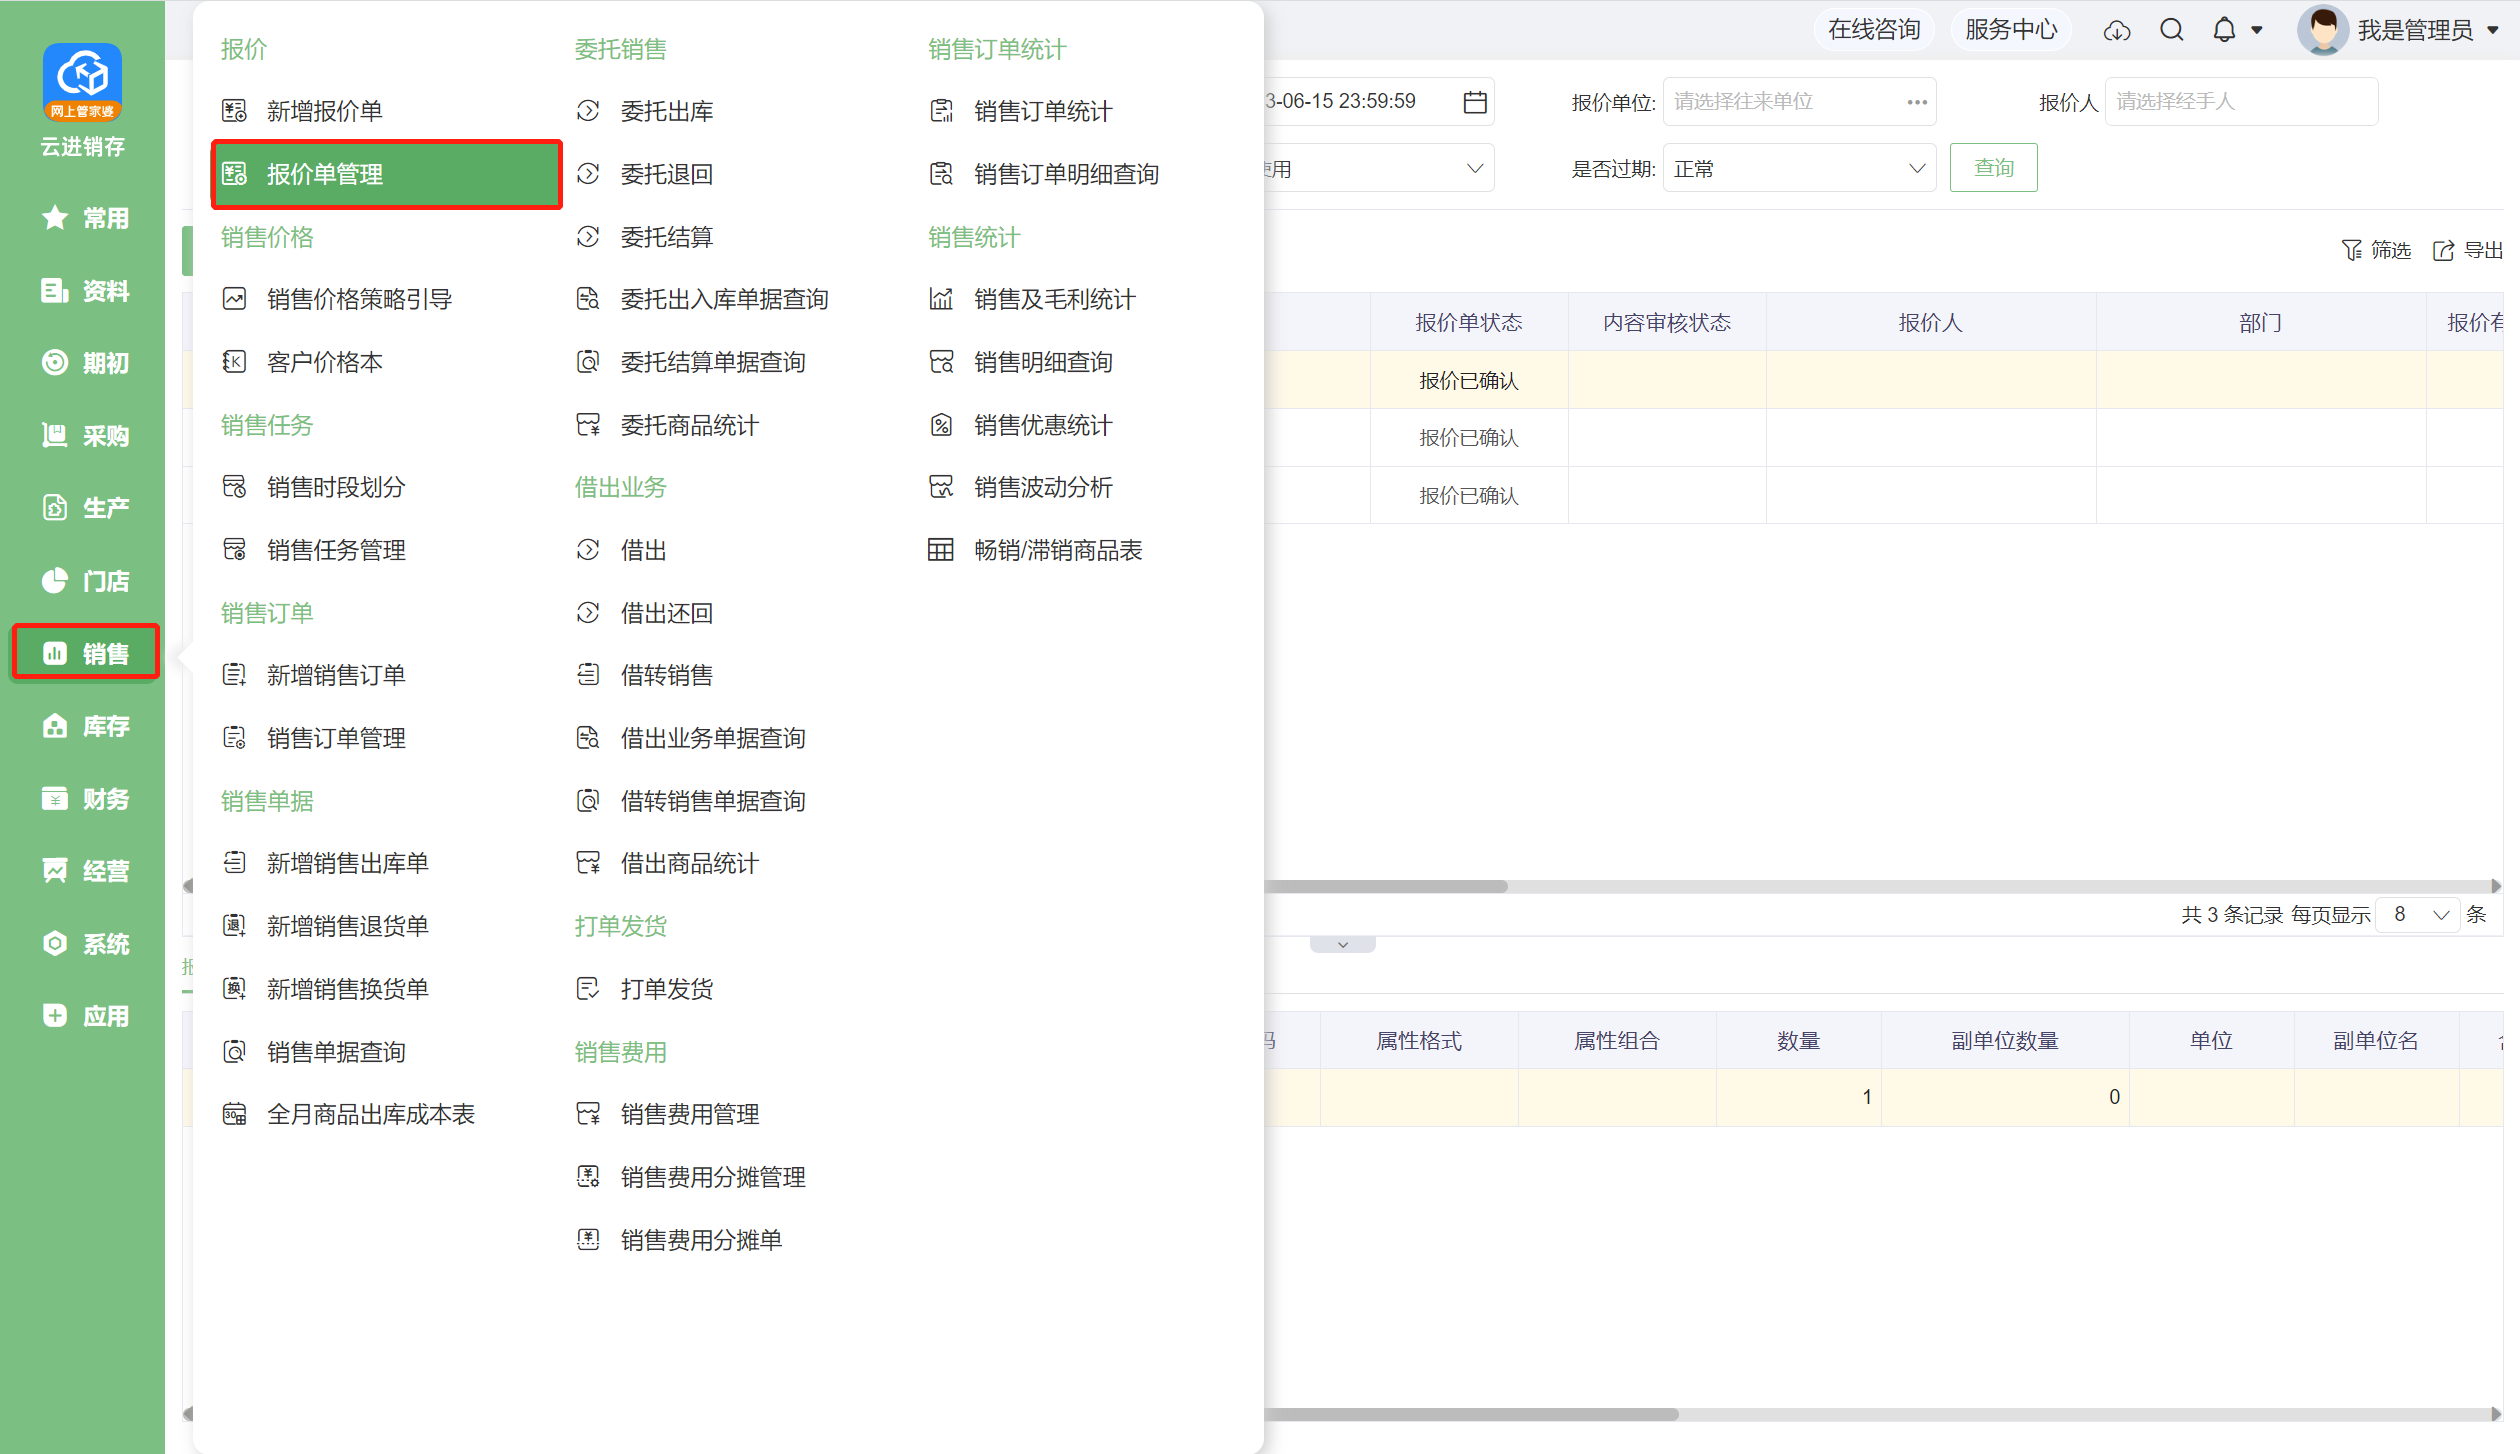The image size is (2520, 1454).
Task: Open 全月商品出库成本表 menu item
Action: click(x=371, y=1114)
